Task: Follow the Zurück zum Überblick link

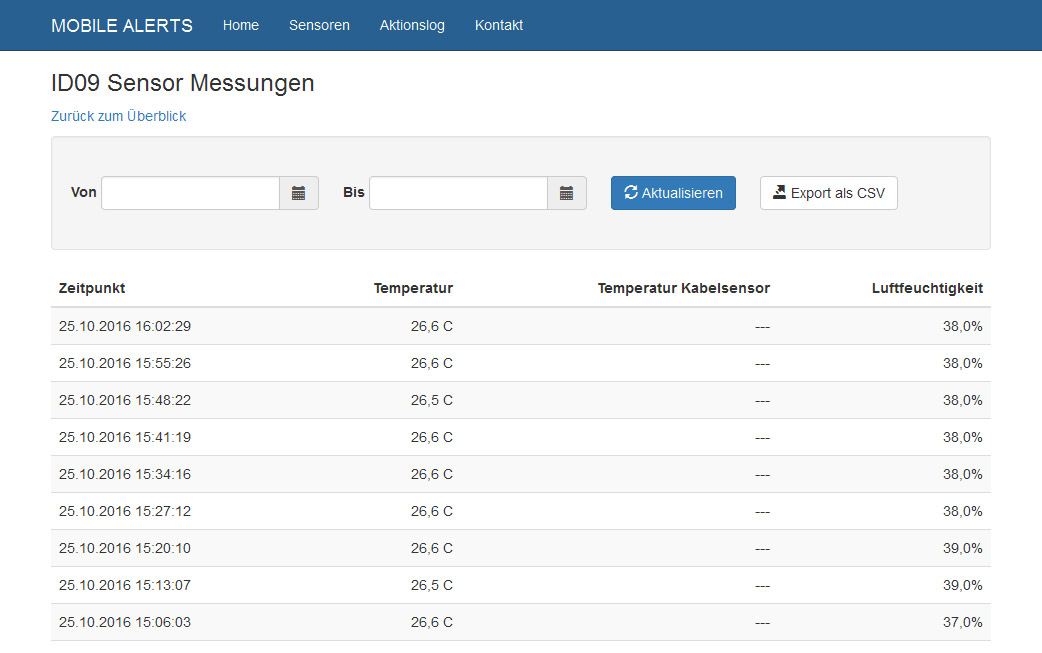Action: 118,116
